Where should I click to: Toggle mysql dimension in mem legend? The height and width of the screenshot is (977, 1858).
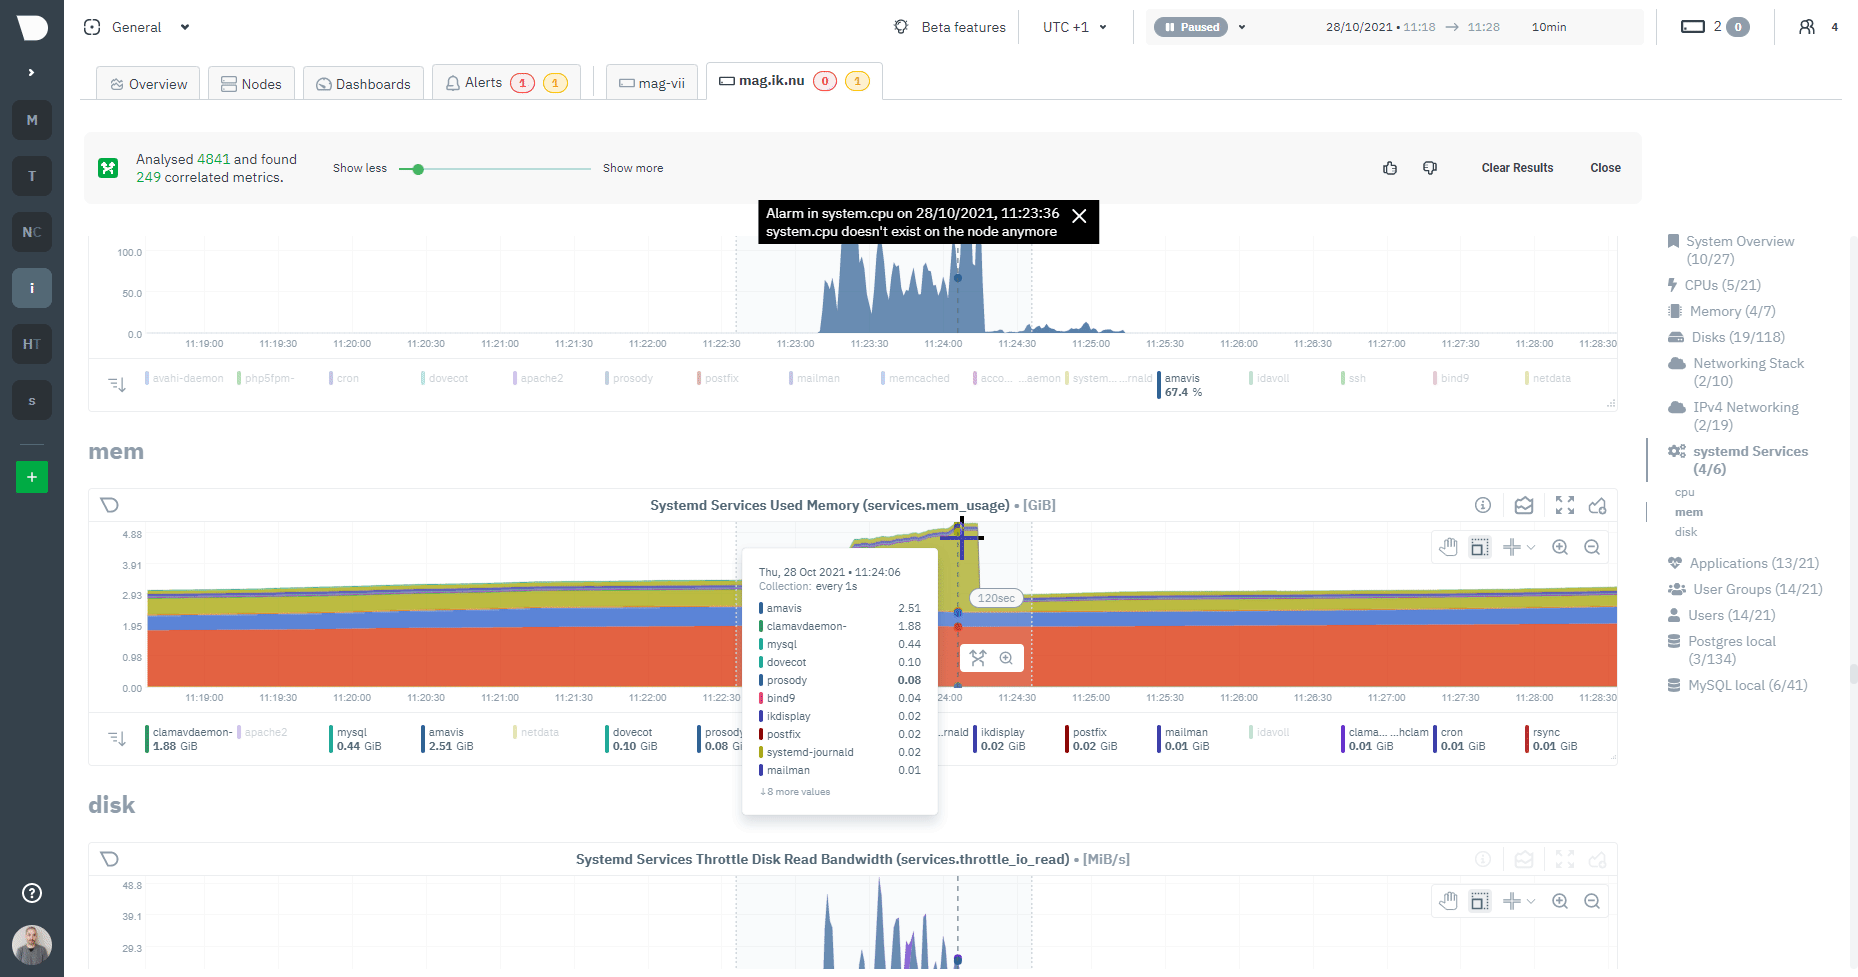tap(357, 739)
